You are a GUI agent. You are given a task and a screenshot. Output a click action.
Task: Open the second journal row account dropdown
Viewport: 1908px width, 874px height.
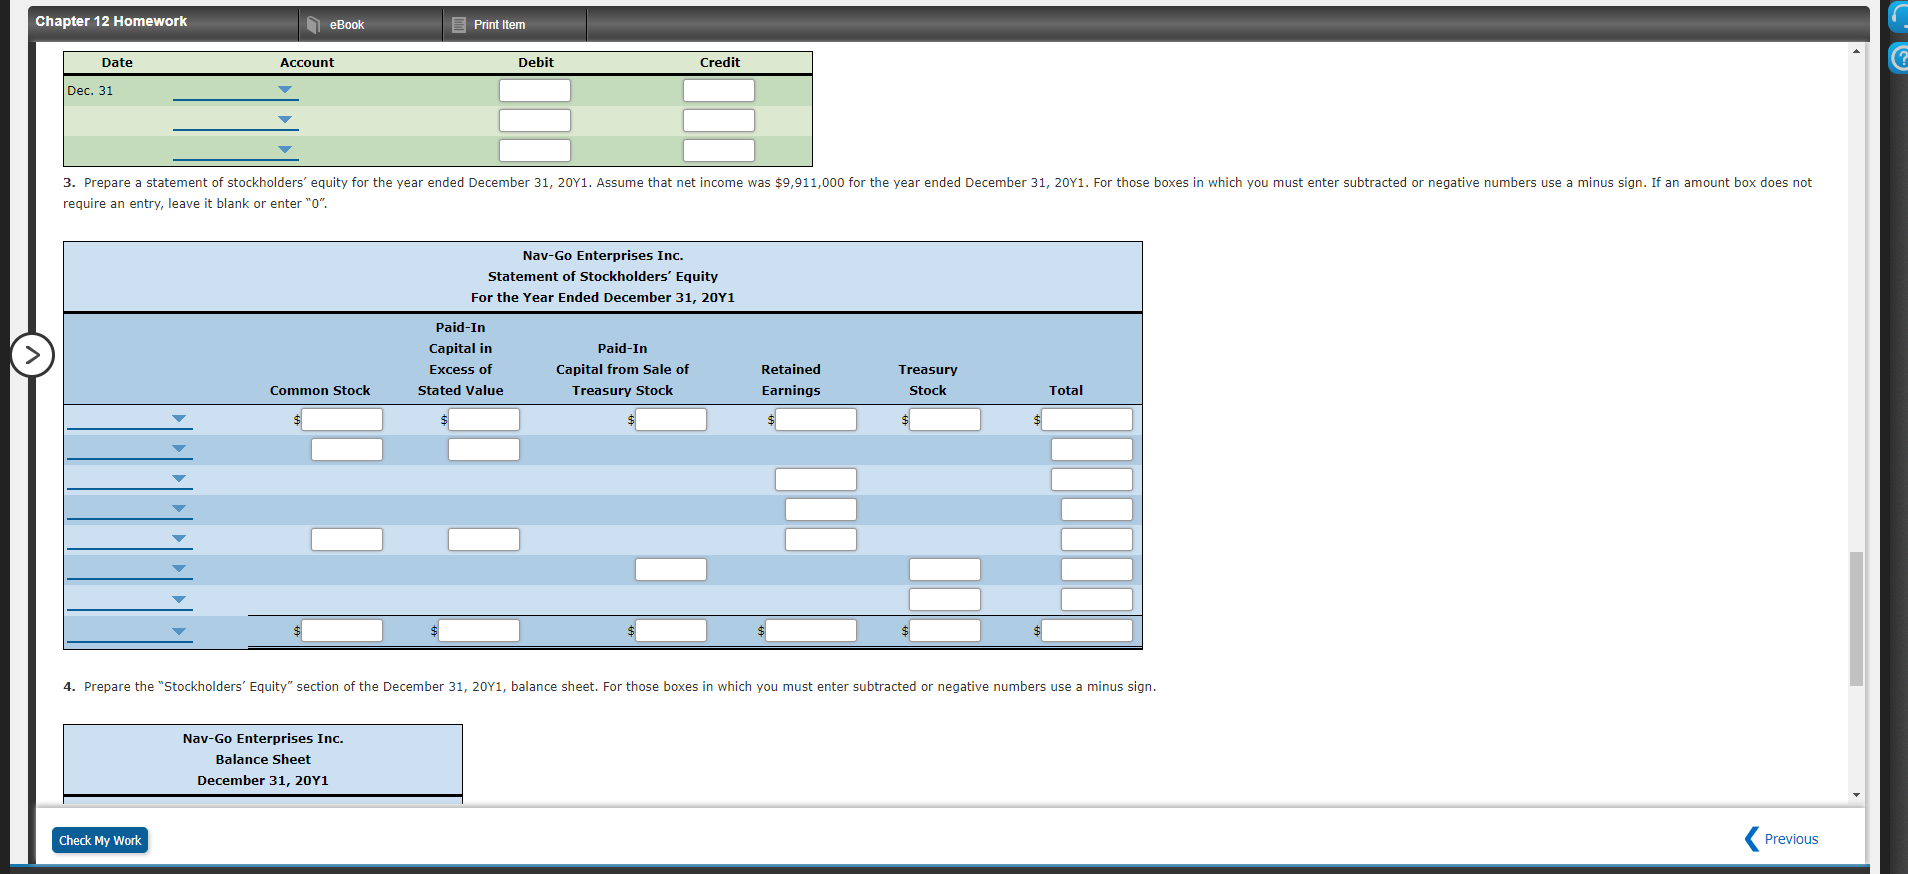pos(235,120)
